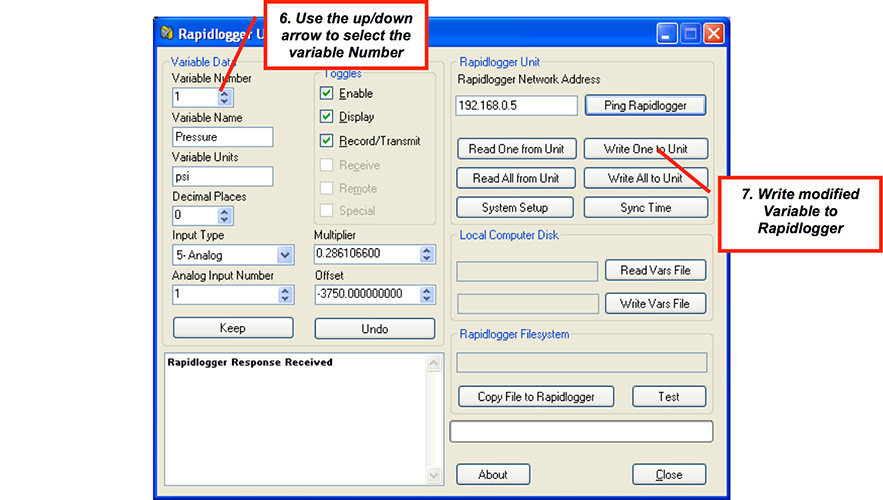Click the Undo button

[x=374, y=329]
